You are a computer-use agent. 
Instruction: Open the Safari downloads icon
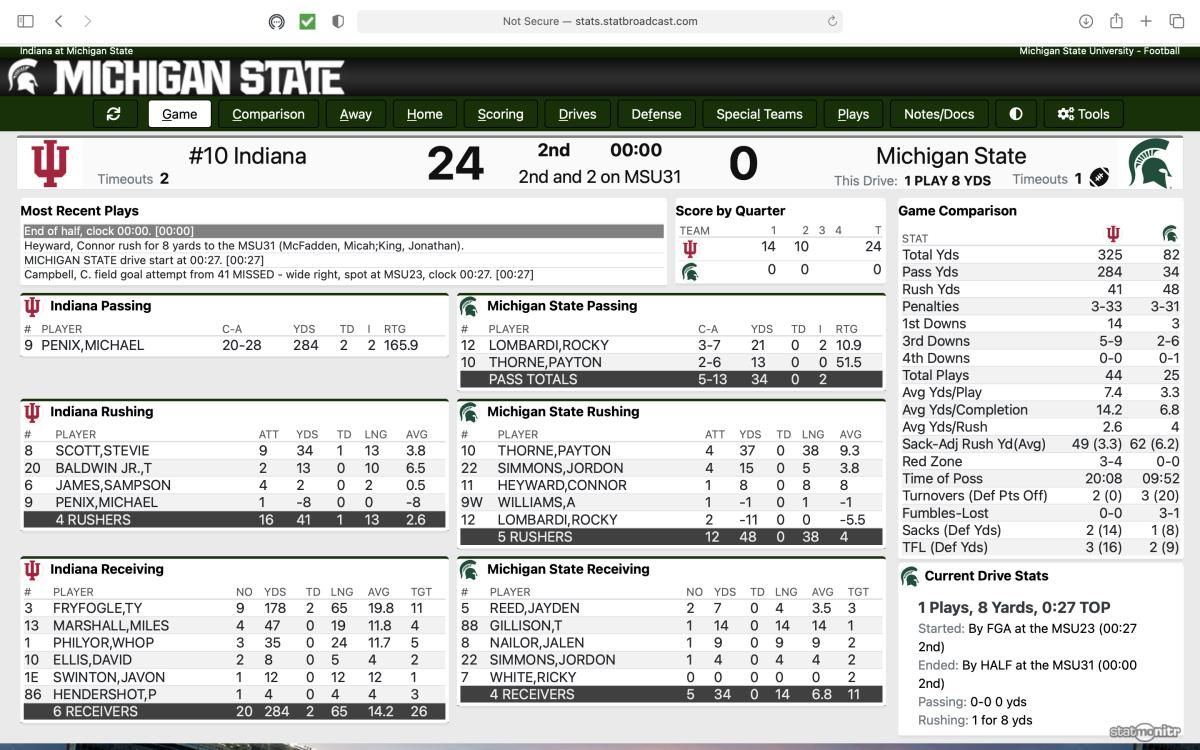[1086, 21]
